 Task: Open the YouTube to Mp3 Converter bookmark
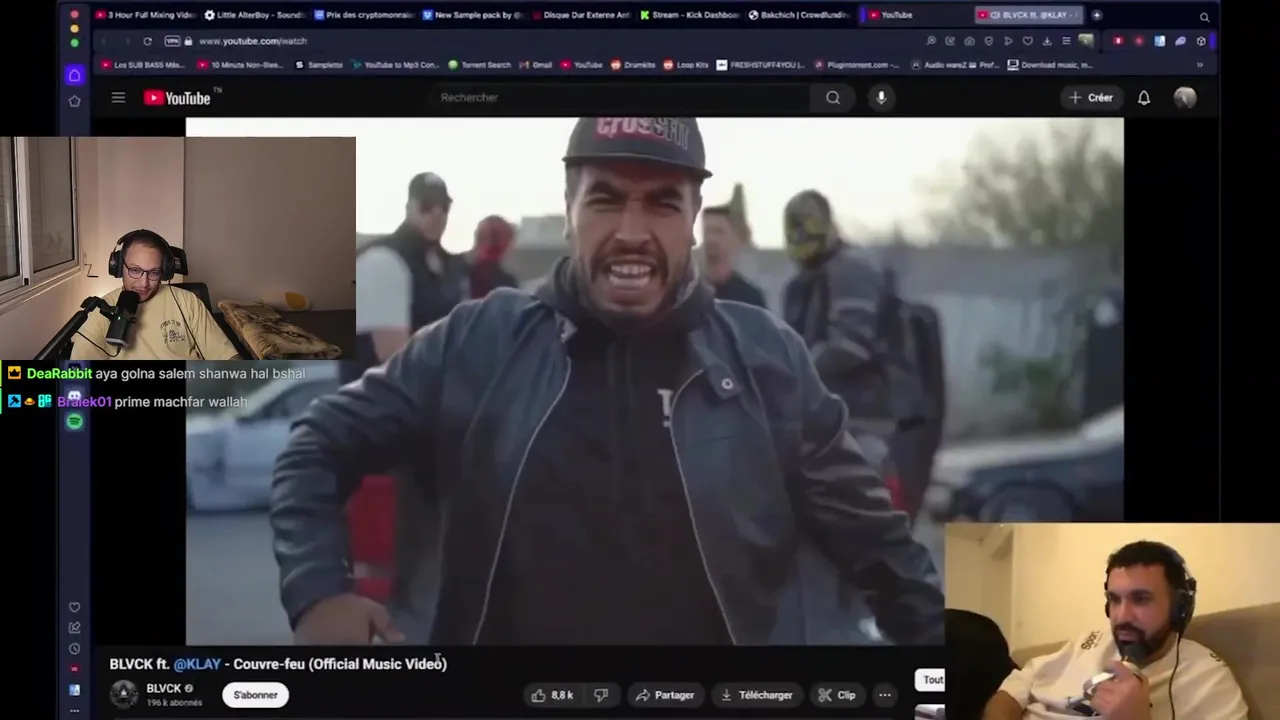(x=394, y=65)
